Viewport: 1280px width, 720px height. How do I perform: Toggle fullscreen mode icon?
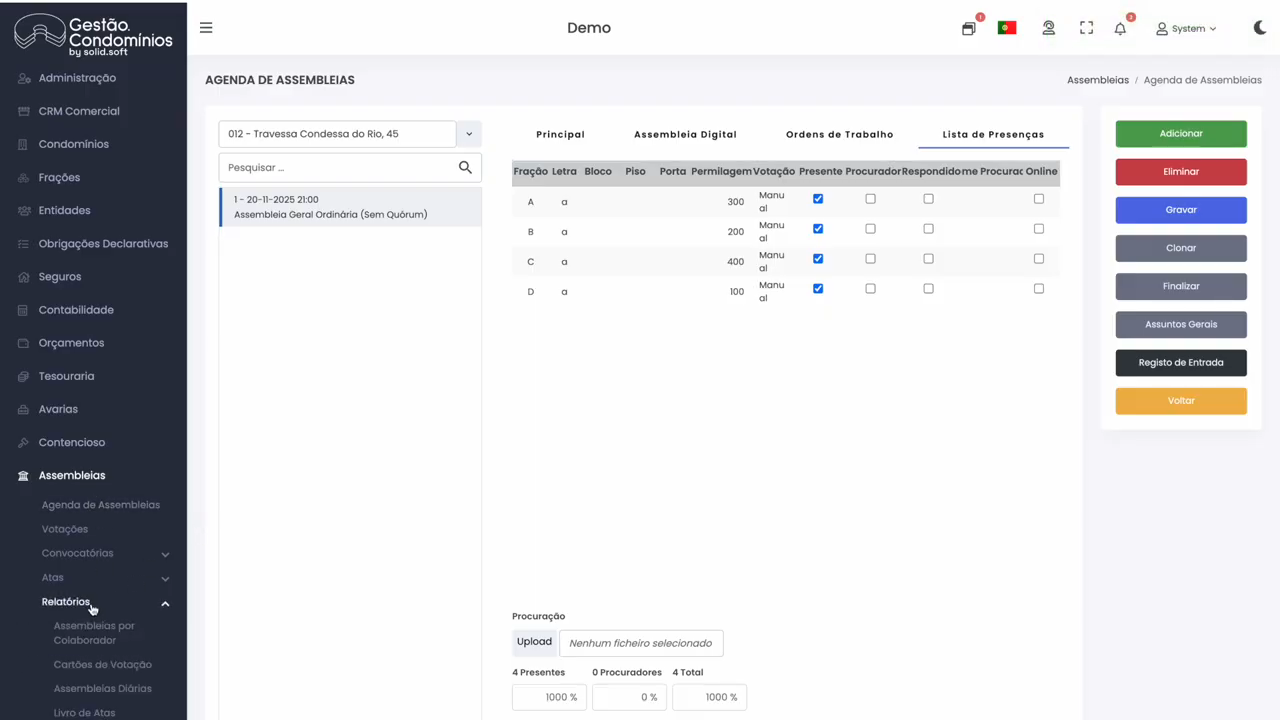[1086, 28]
